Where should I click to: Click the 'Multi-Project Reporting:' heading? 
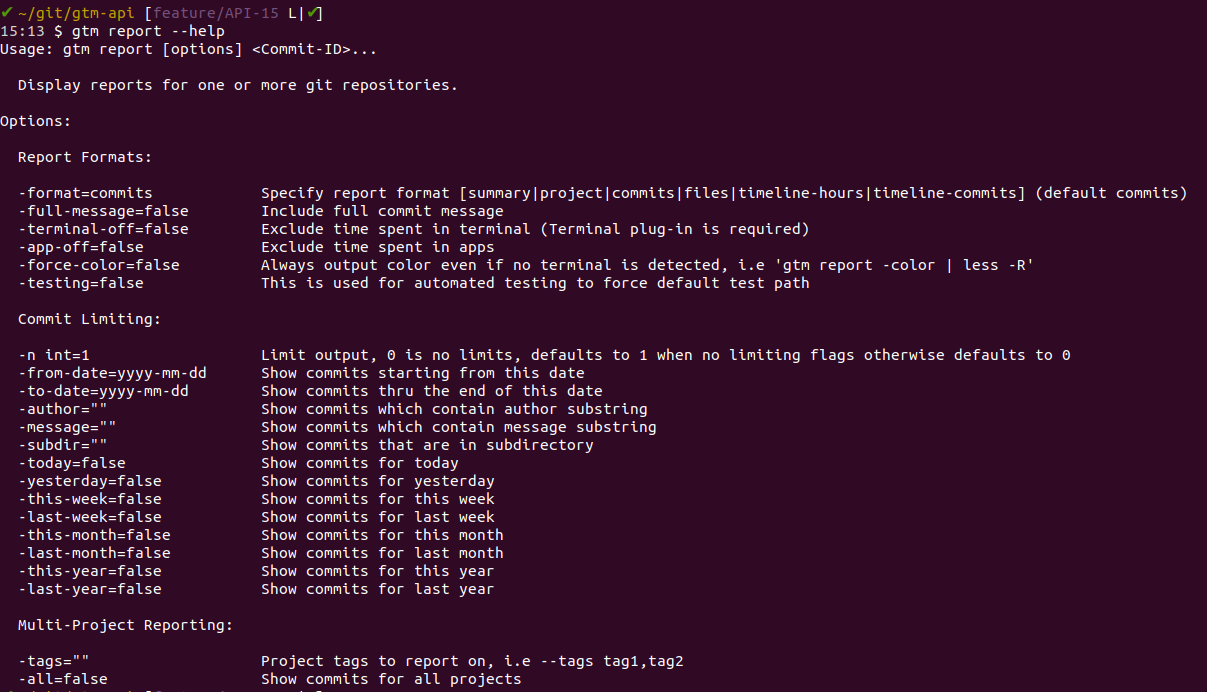point(126,625)
